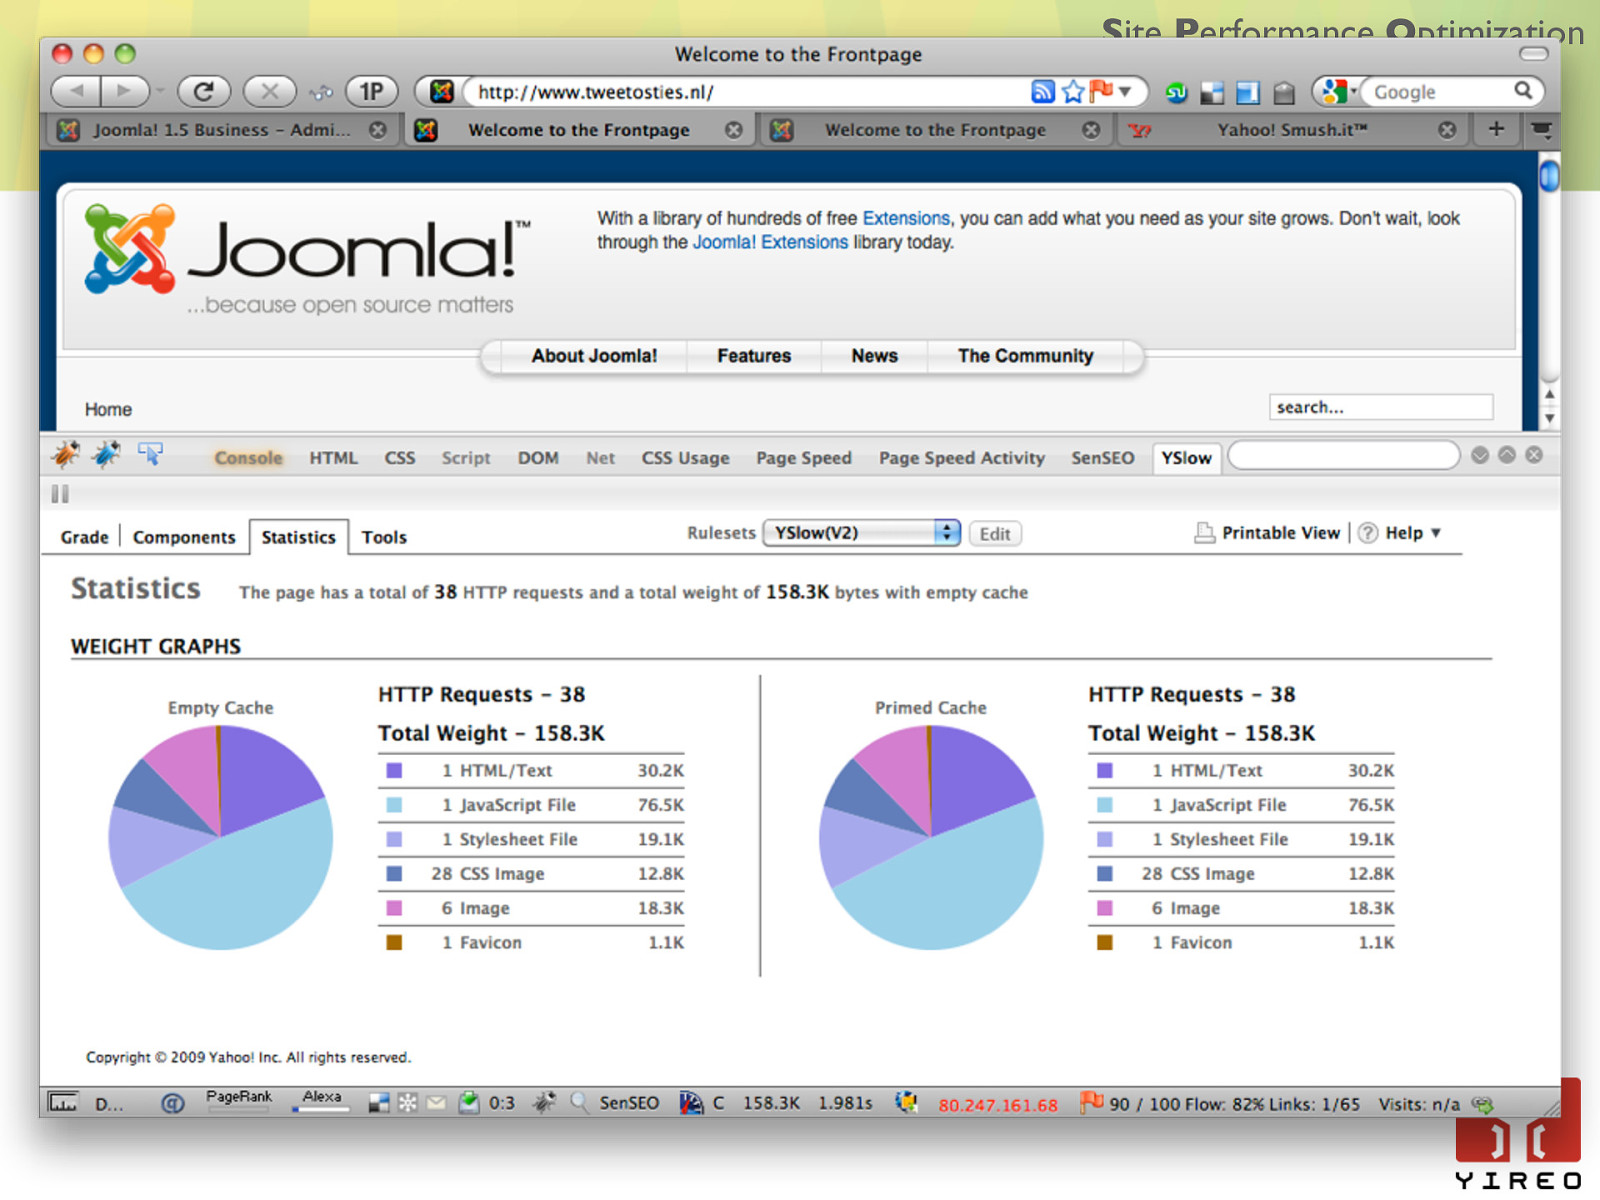This screenshot has width=1600, height=1200.
Task: Click the Firebug bug icon
Action: click(x=66, y=455)
